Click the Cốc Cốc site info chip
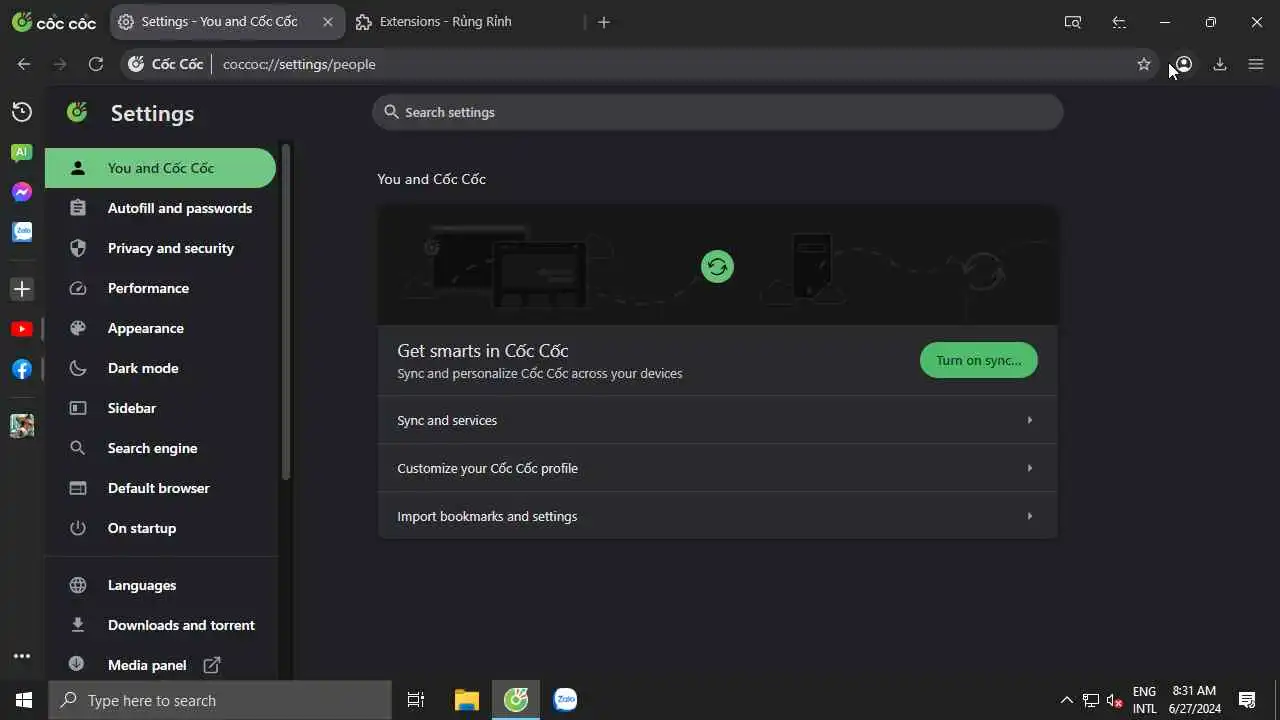1280x720 pixels. [166, 64]
